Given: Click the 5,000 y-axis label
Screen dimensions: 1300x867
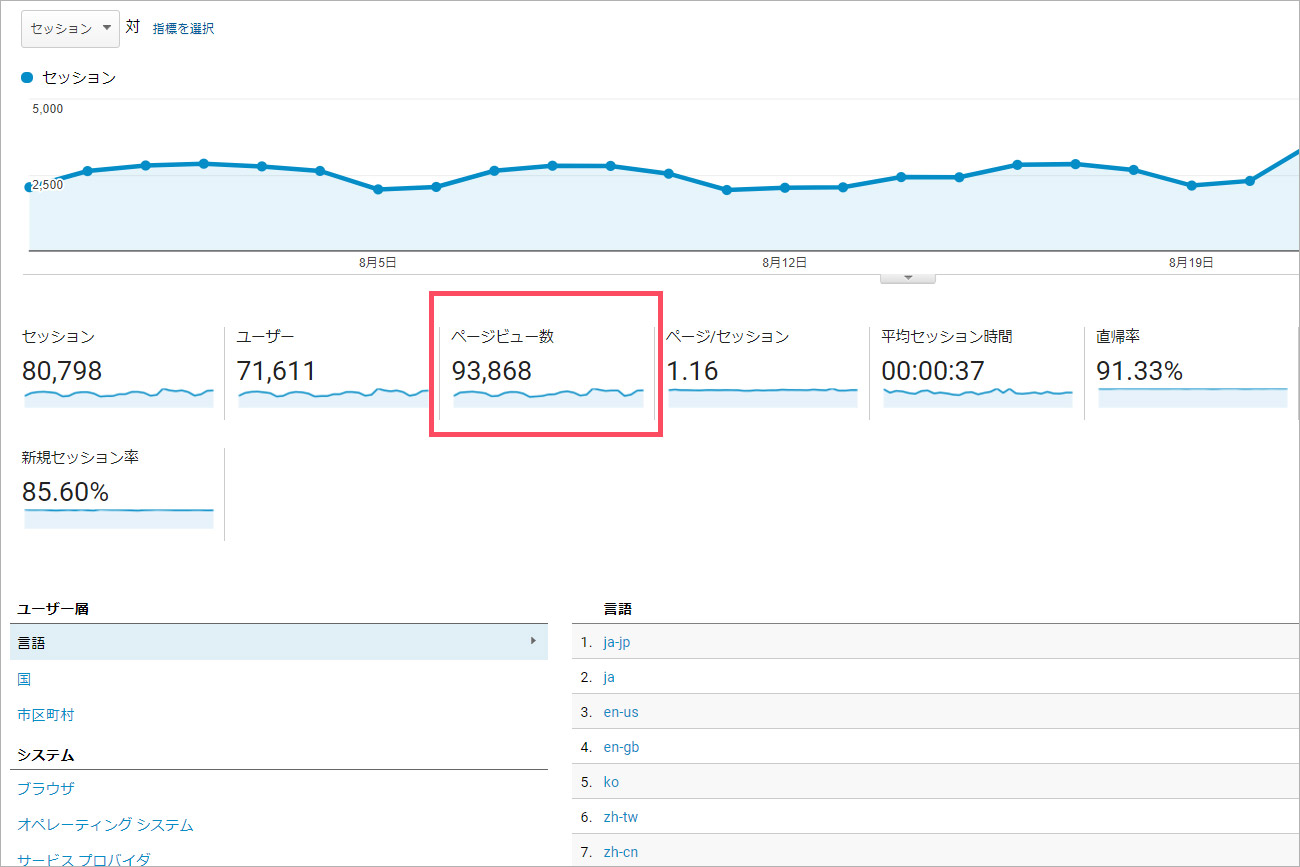Looking at the screenshot, I should tap(48, 109).
